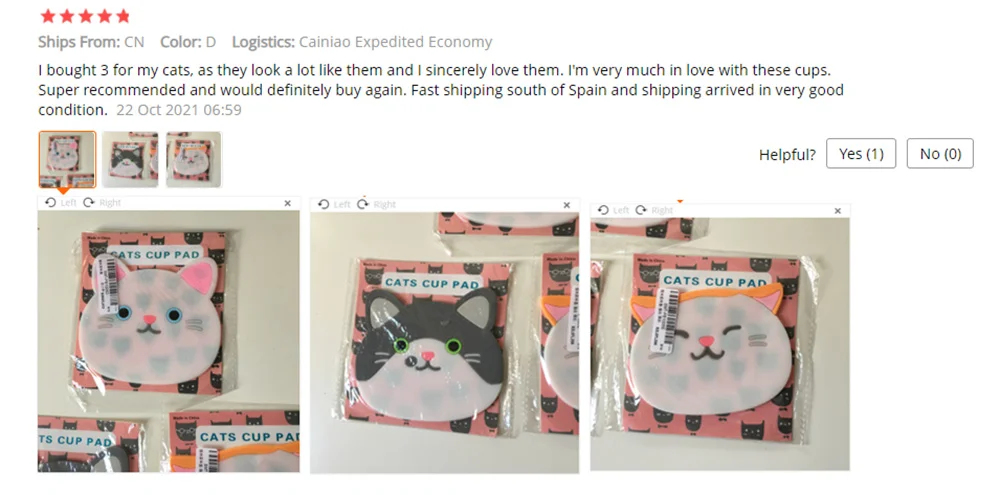Click the review date 22 Oct 2021
This screenshot has width=1000, height=495.
179,110
